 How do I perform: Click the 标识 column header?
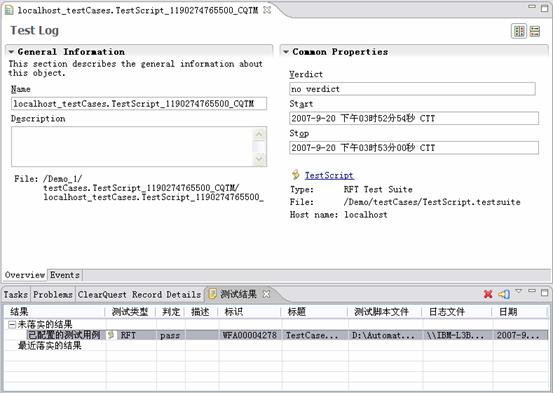pos(250,312)
